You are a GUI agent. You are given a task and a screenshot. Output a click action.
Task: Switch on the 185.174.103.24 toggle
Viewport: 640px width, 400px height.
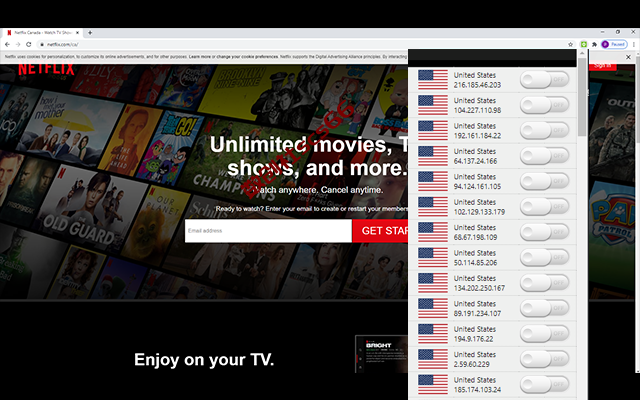click(544, 384)
